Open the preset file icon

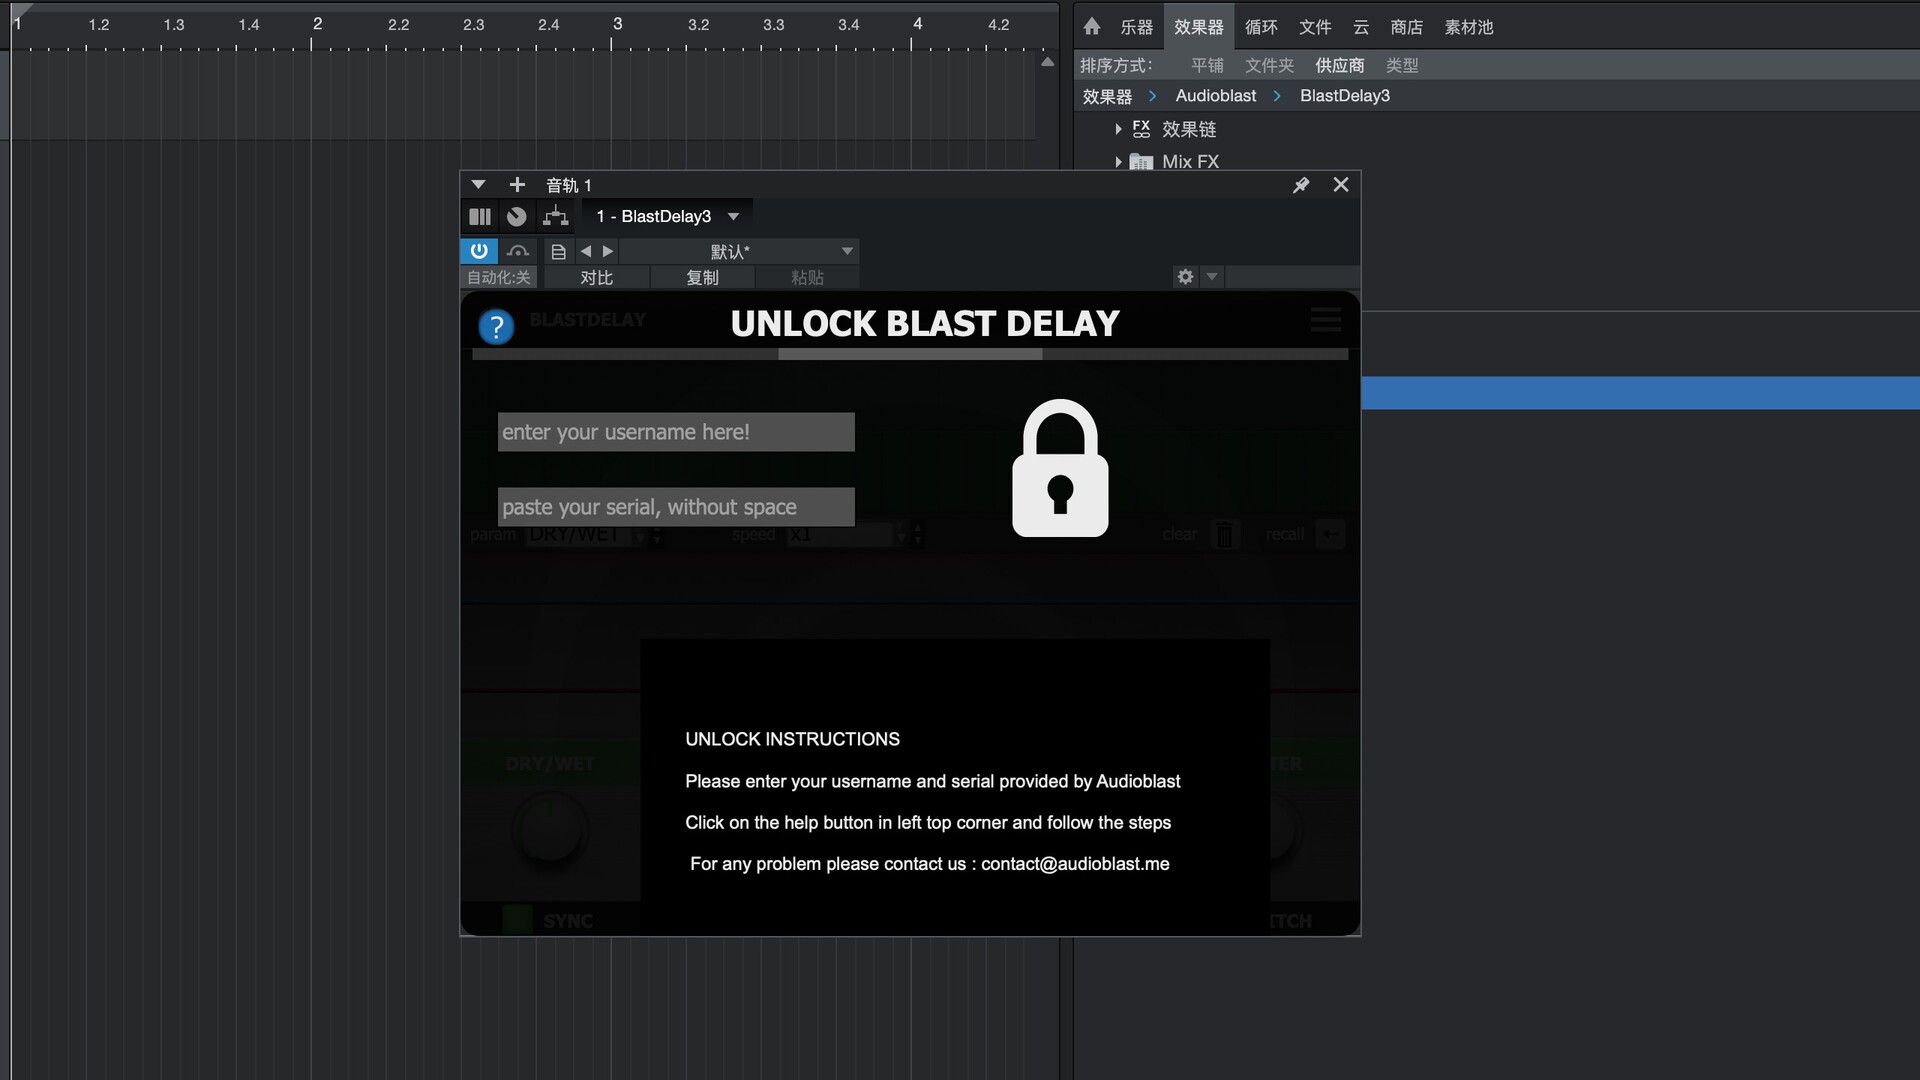558,252
